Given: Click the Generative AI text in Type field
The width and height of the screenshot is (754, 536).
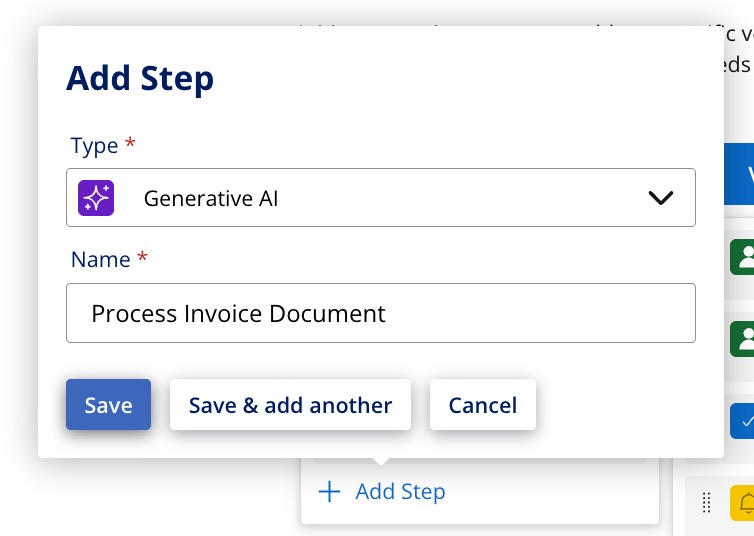Looking at the screenshot, I should (211, 198).
